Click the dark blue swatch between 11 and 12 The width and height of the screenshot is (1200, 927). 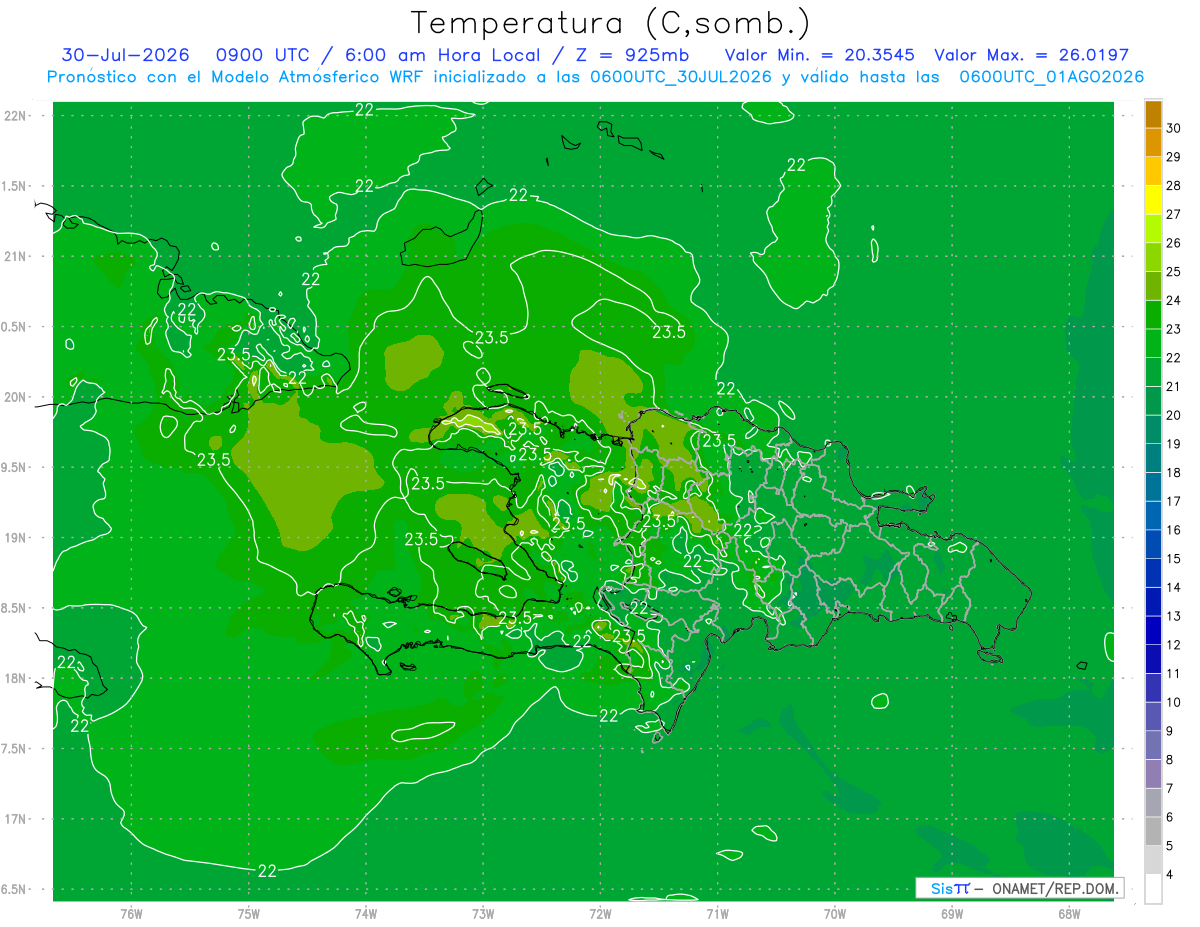[1153, 660]
